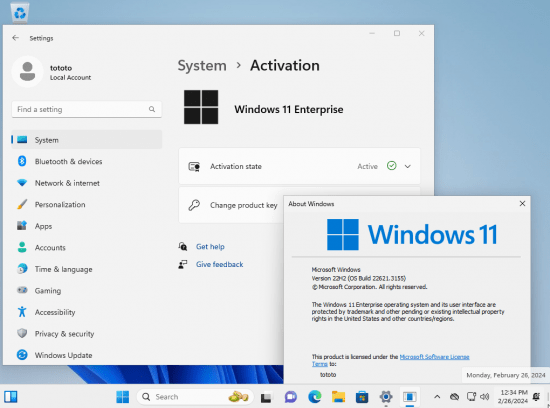Screen dimensions: 550x408
Task: Open the Start menu on taskbar
Action: click(x=122, y=397)
